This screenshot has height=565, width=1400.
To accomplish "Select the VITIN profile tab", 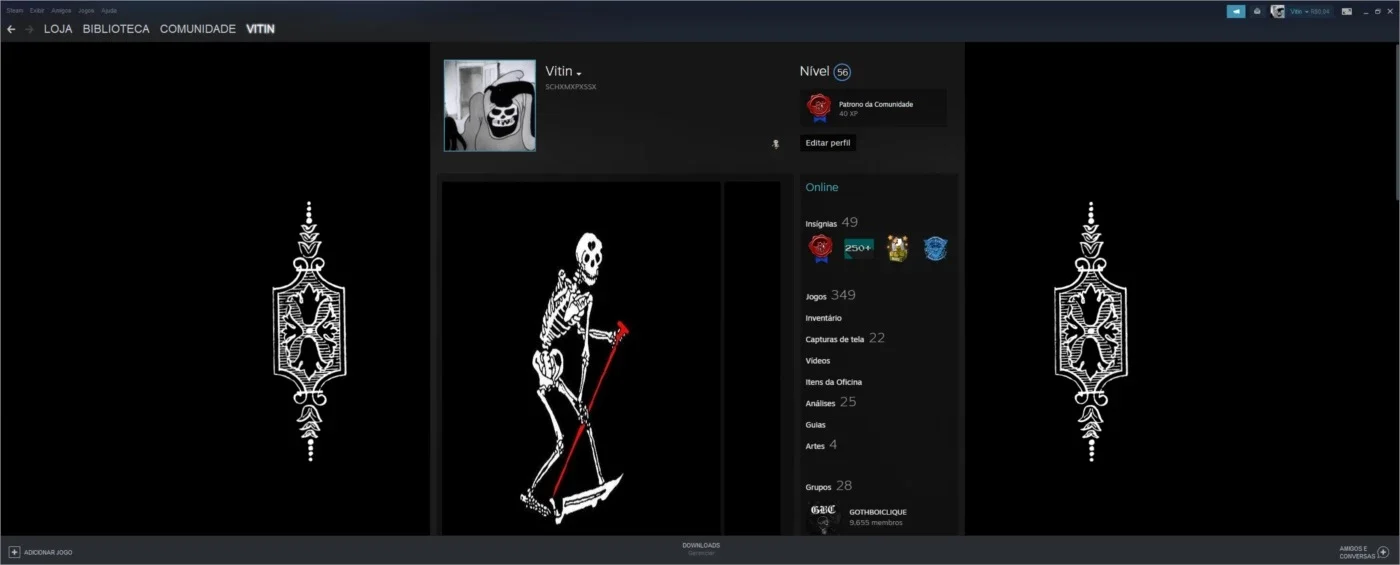I will (260, 29).
